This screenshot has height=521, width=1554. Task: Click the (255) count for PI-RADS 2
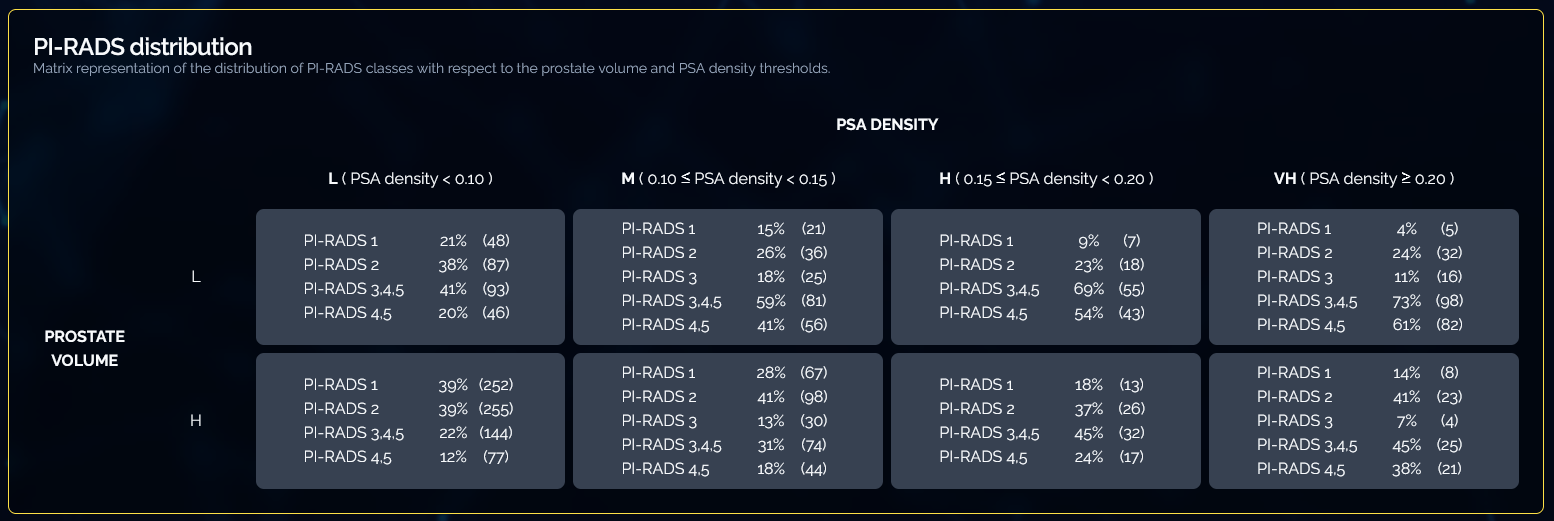[x=496, y=409]
